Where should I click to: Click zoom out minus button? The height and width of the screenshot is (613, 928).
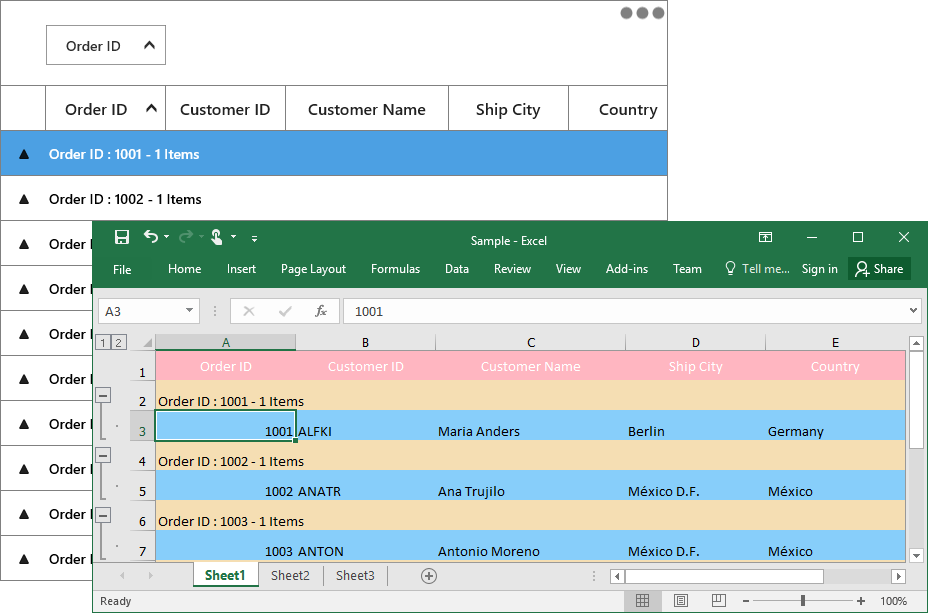746,601
